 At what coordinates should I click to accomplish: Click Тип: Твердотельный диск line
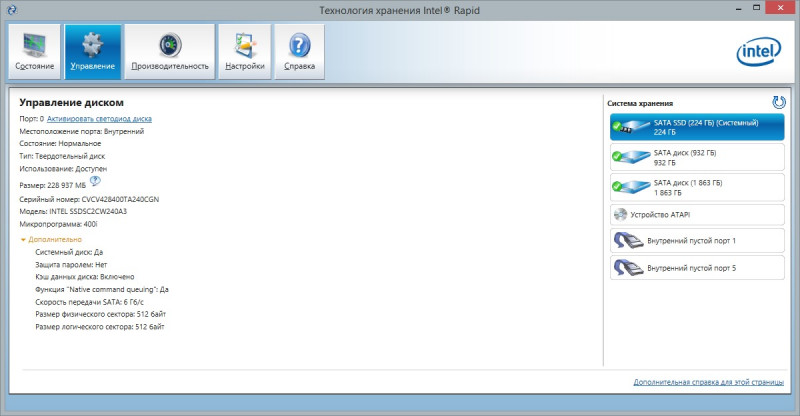click(x=62, y=156)
